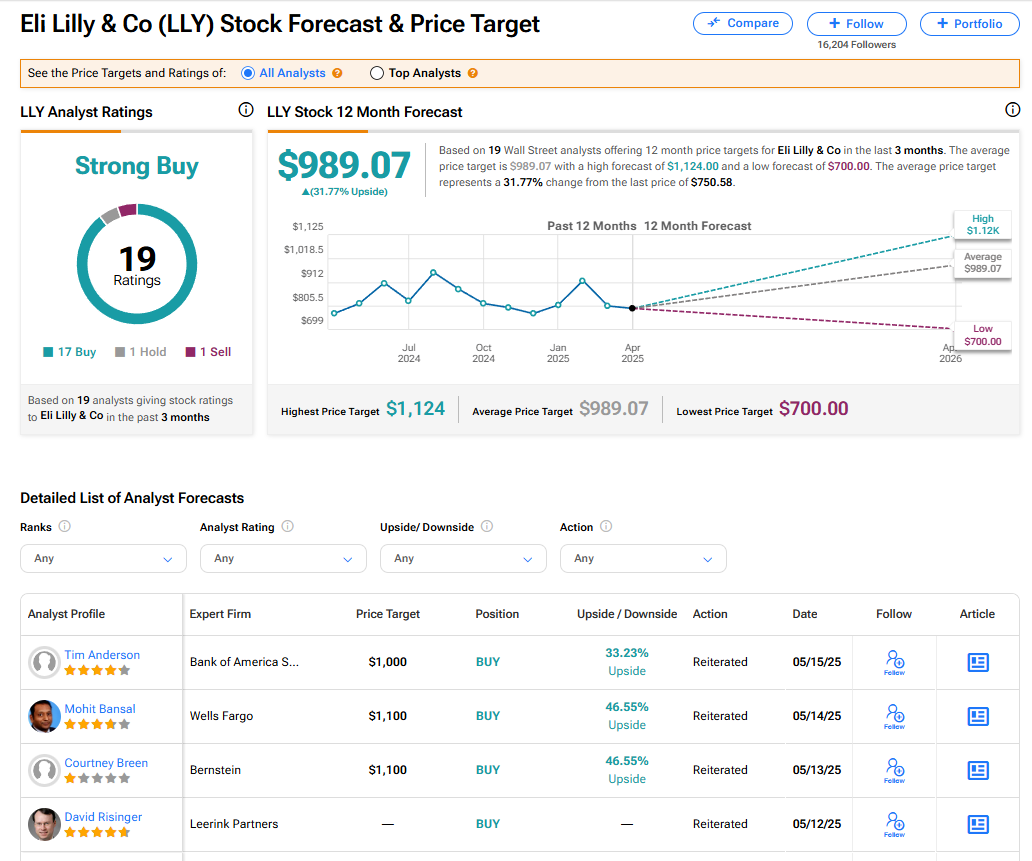This screenshot has width=1032, height=861.
Task: Open David Risinger's analyst profile
Action: (103, 817)
